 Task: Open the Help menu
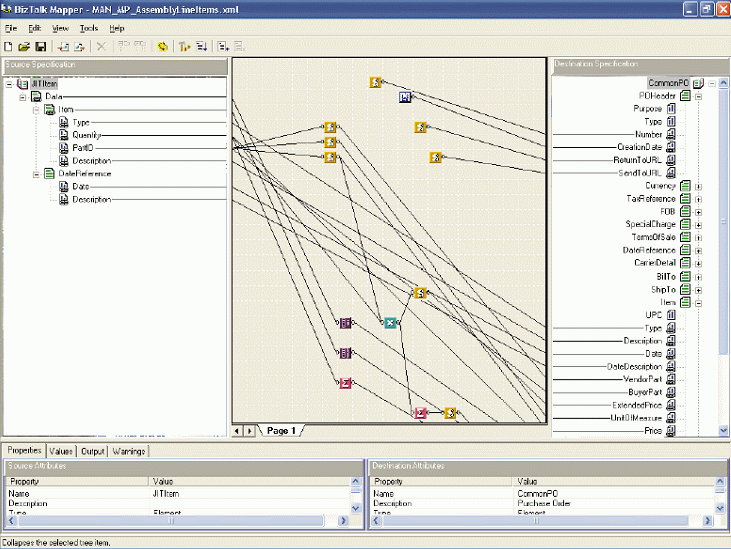[x=117, y=28]
